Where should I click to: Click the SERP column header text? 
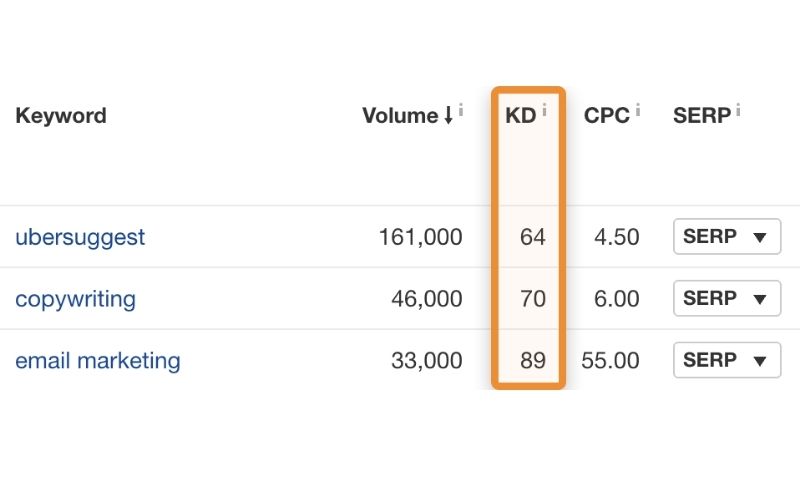point(702,116)
